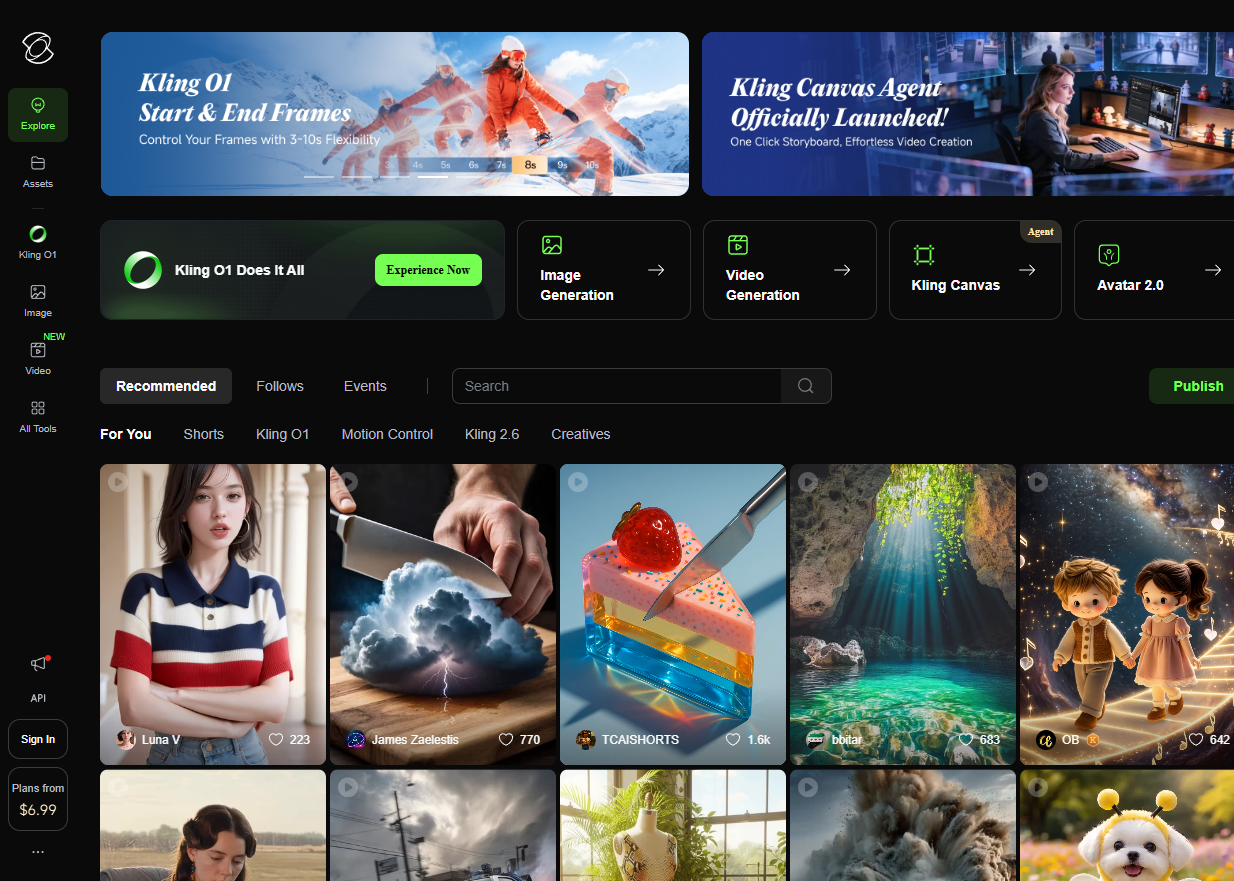This screenshot has width=1234, height=881.
Task: Click the Kling logo icon in sidebar
Action: coord(38,47)
